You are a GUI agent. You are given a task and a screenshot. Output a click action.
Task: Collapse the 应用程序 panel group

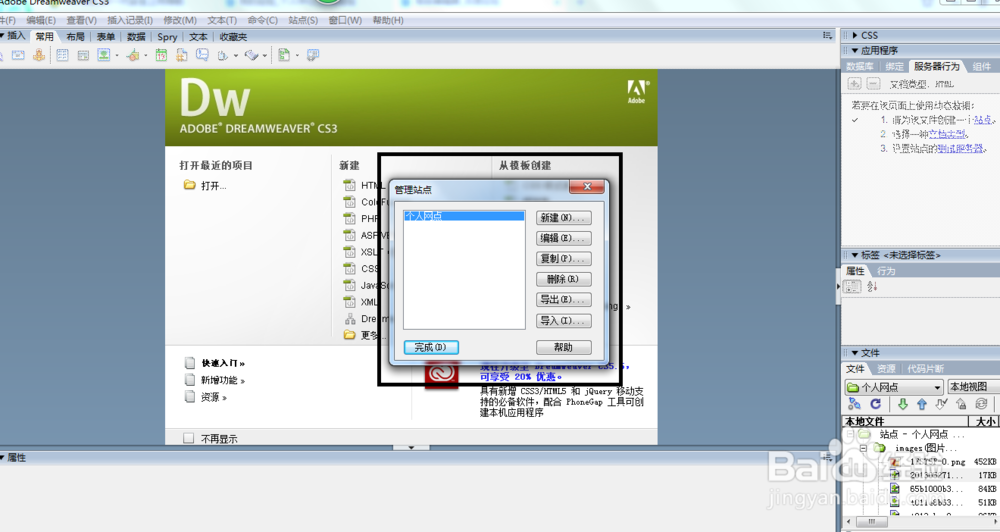(855, 50)
